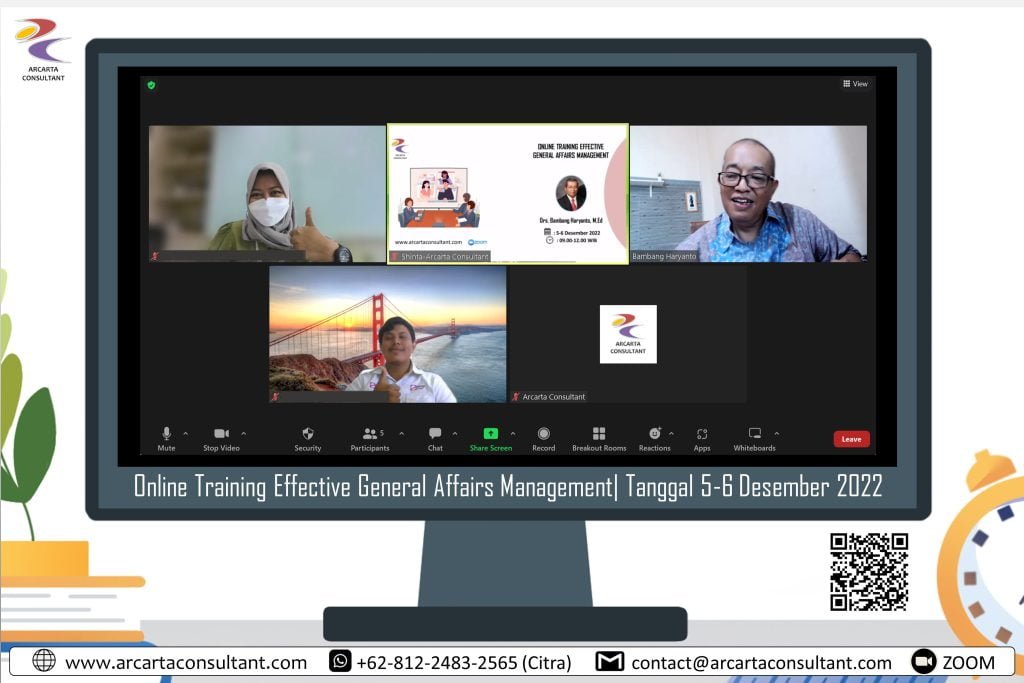Open the Security options
This screenshot has height=683, width=1024.
[x=308, y=435]
